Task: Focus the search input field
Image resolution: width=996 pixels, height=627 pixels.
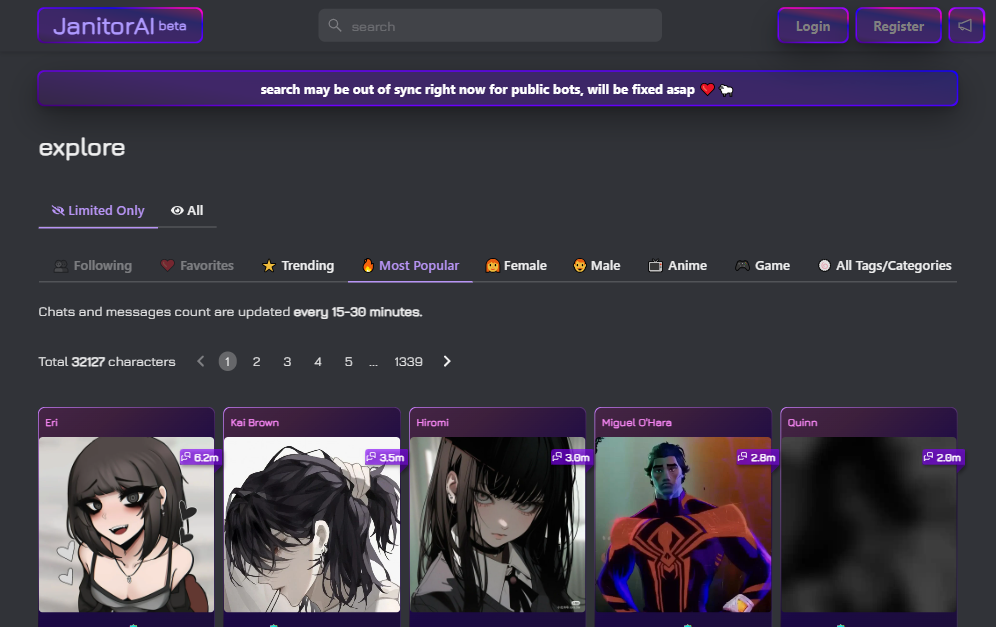Action: tap(490, 25)
